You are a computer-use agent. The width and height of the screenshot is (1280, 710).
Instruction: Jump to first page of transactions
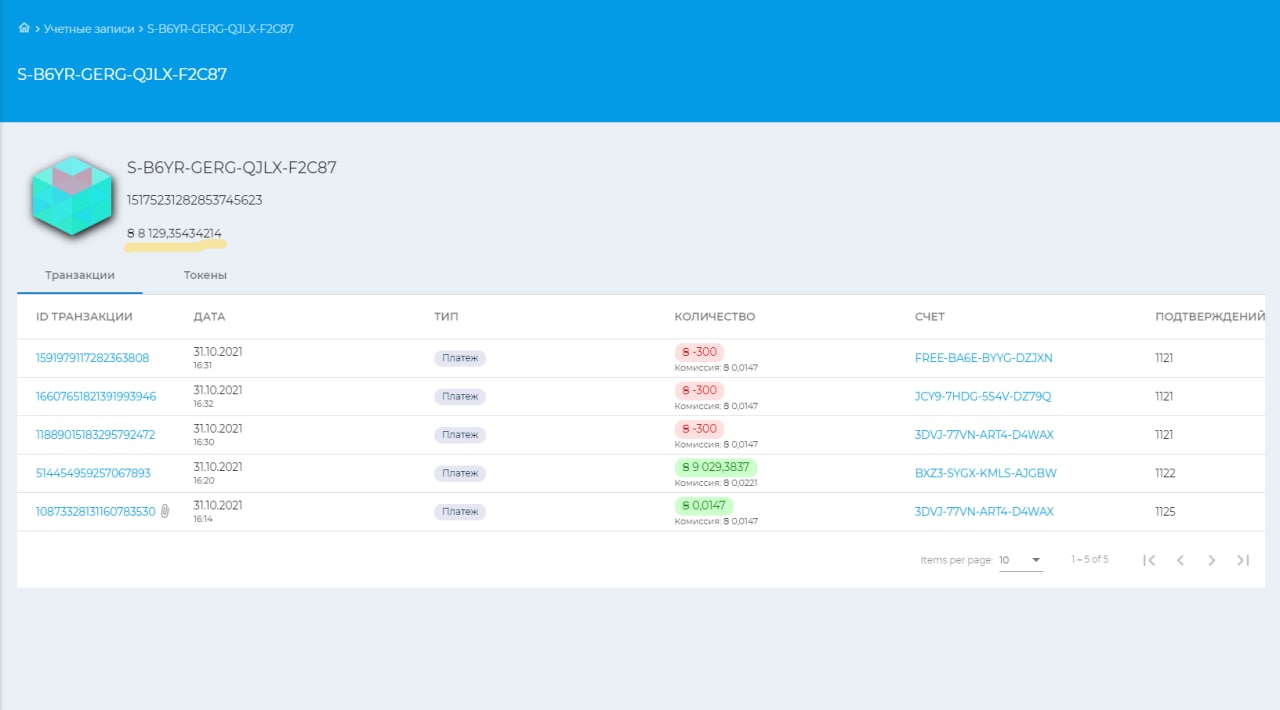[x=1149, y=560]
